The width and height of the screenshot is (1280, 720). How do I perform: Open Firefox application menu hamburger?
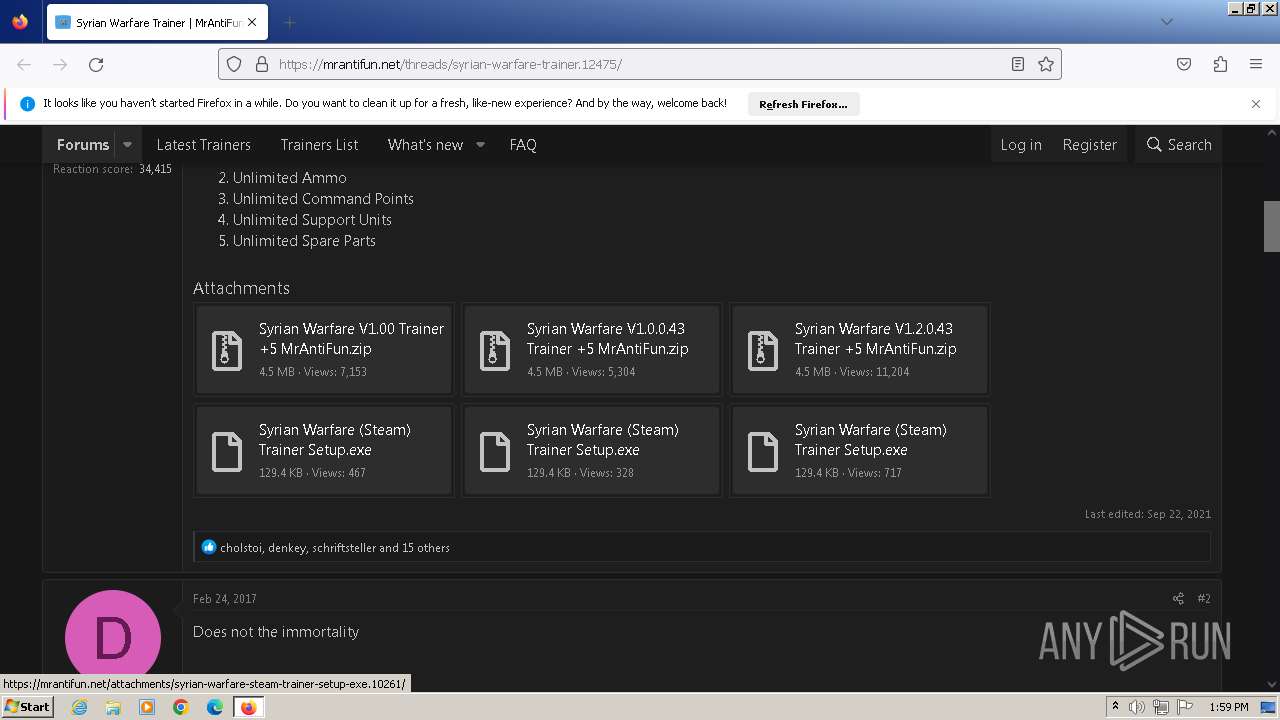1256,64
